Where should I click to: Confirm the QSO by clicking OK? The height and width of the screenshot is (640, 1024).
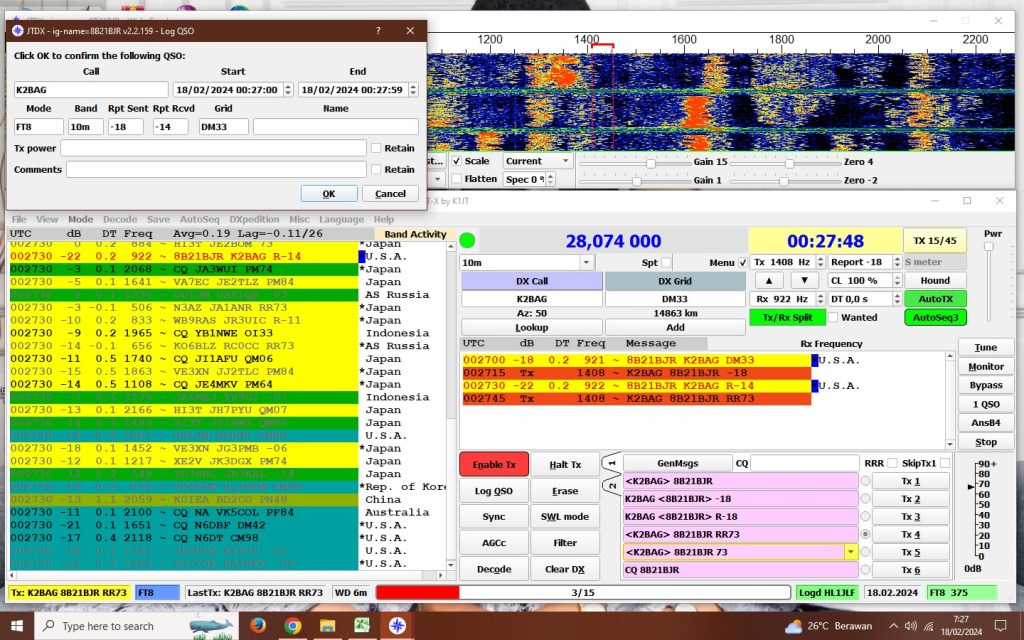(x=328, y=193)
